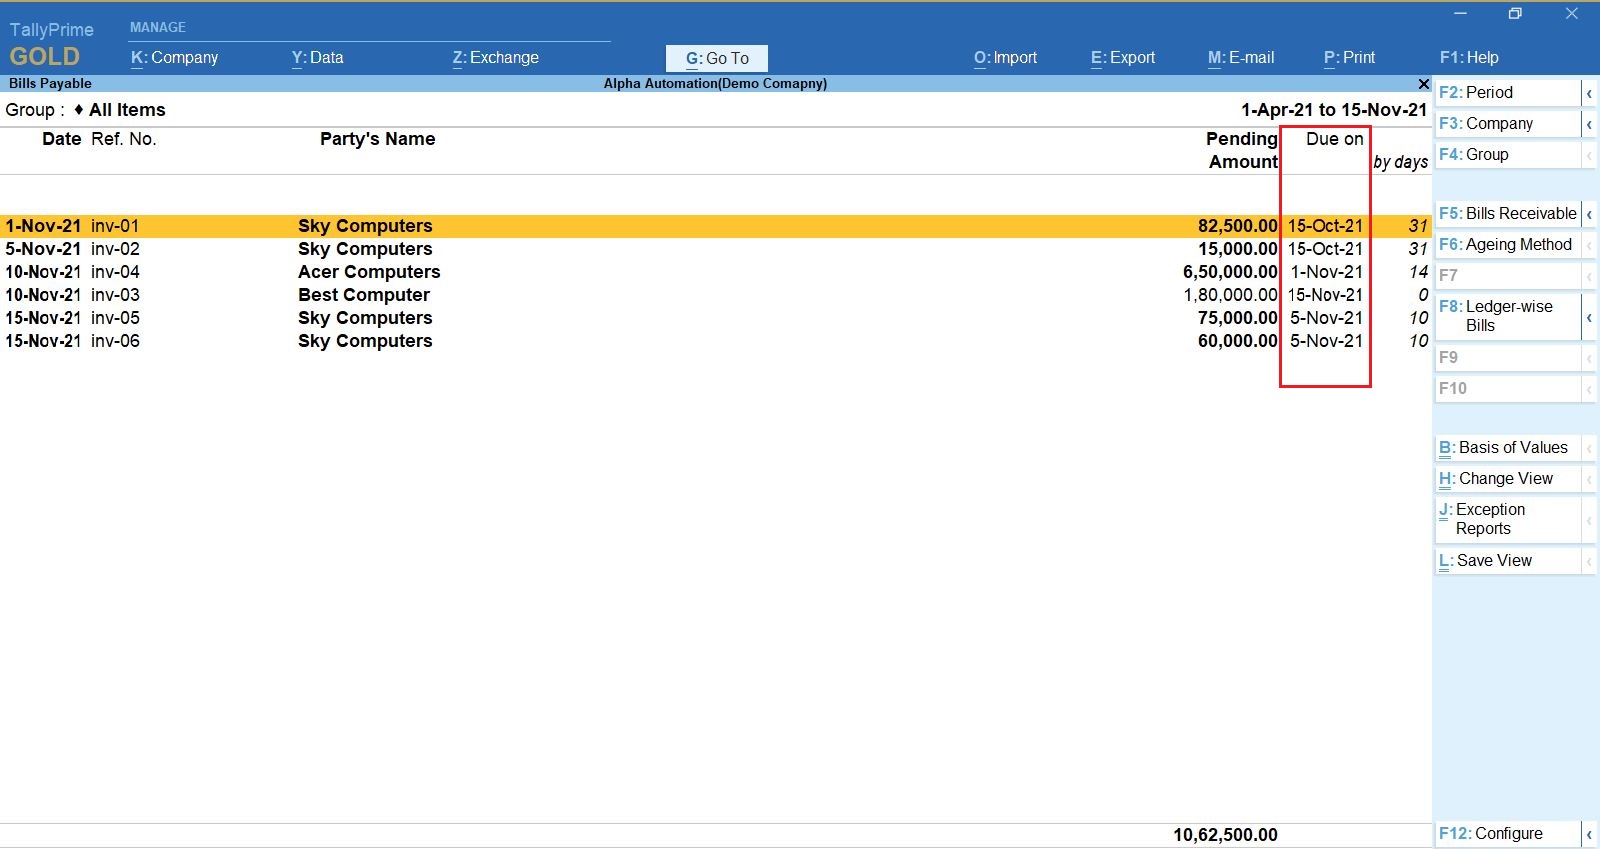Click the Export menu option

coord(1122,58)
